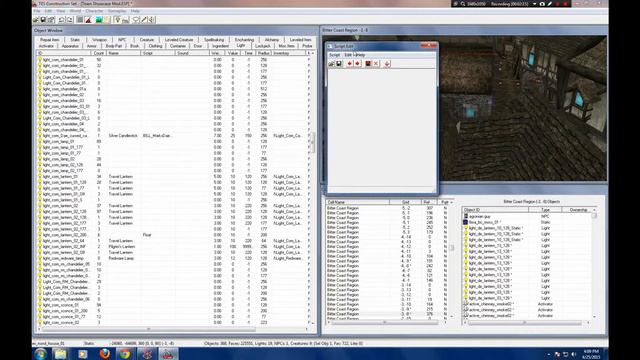Click the Redo icon in main toolbar
Screen dimensions: 640x360
(x=70, y=20)
